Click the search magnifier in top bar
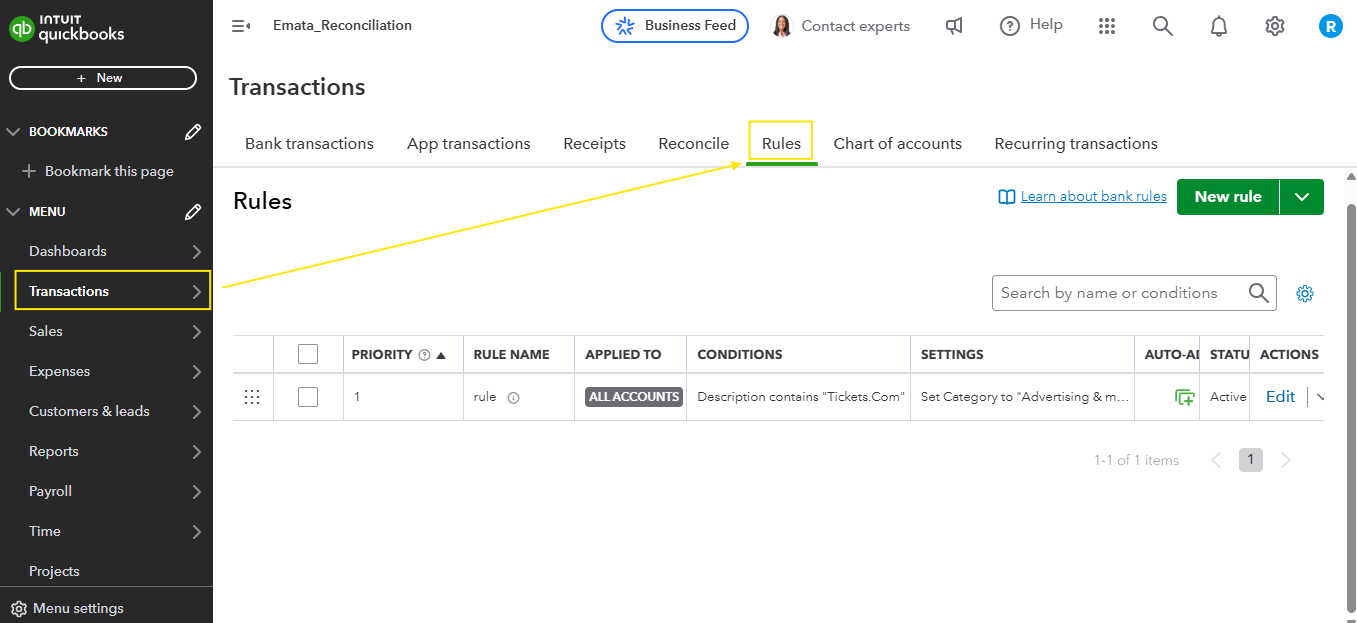This screenshot has width=1357, height=623. 1162,26
